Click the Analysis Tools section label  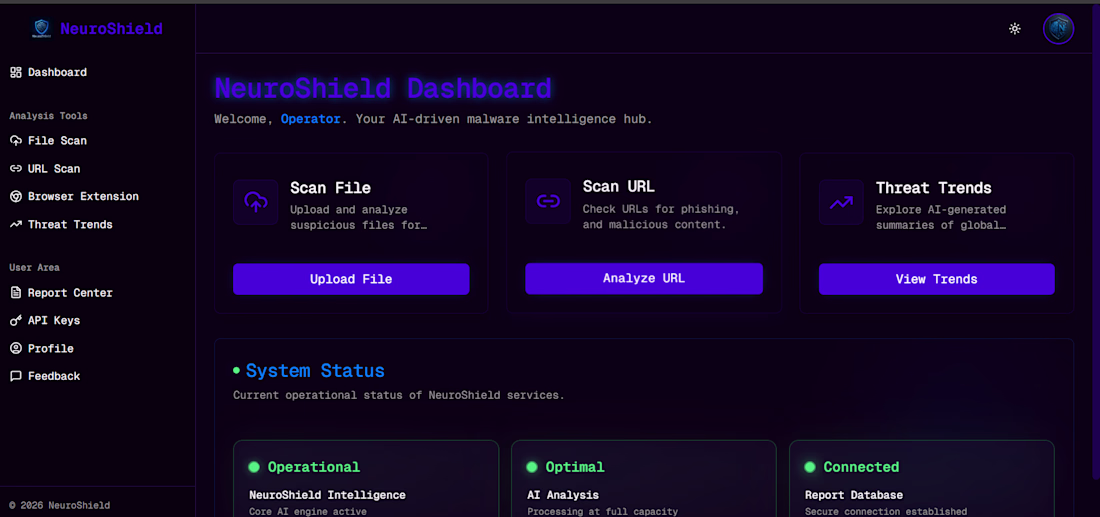(48, 116)
